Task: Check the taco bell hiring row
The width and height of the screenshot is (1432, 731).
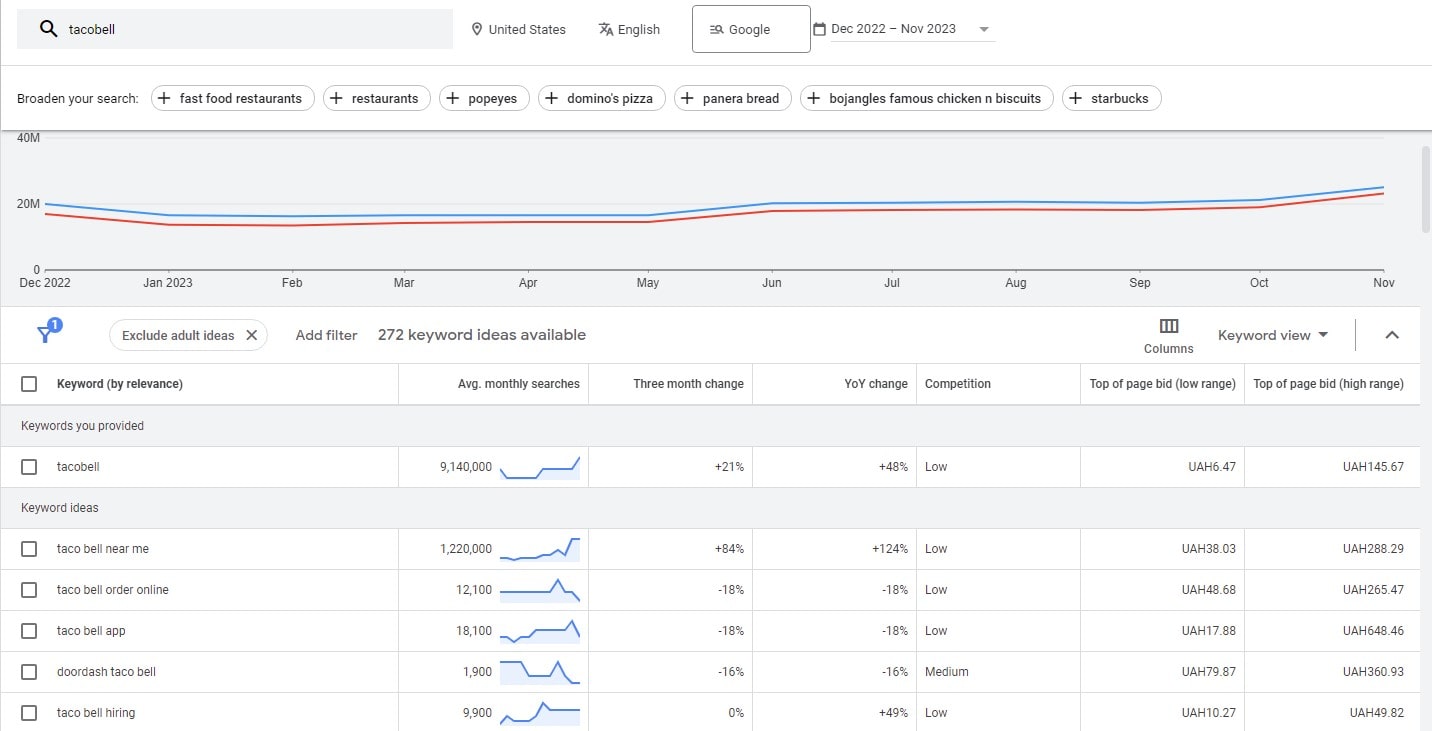Action: [x=29, y=713]
